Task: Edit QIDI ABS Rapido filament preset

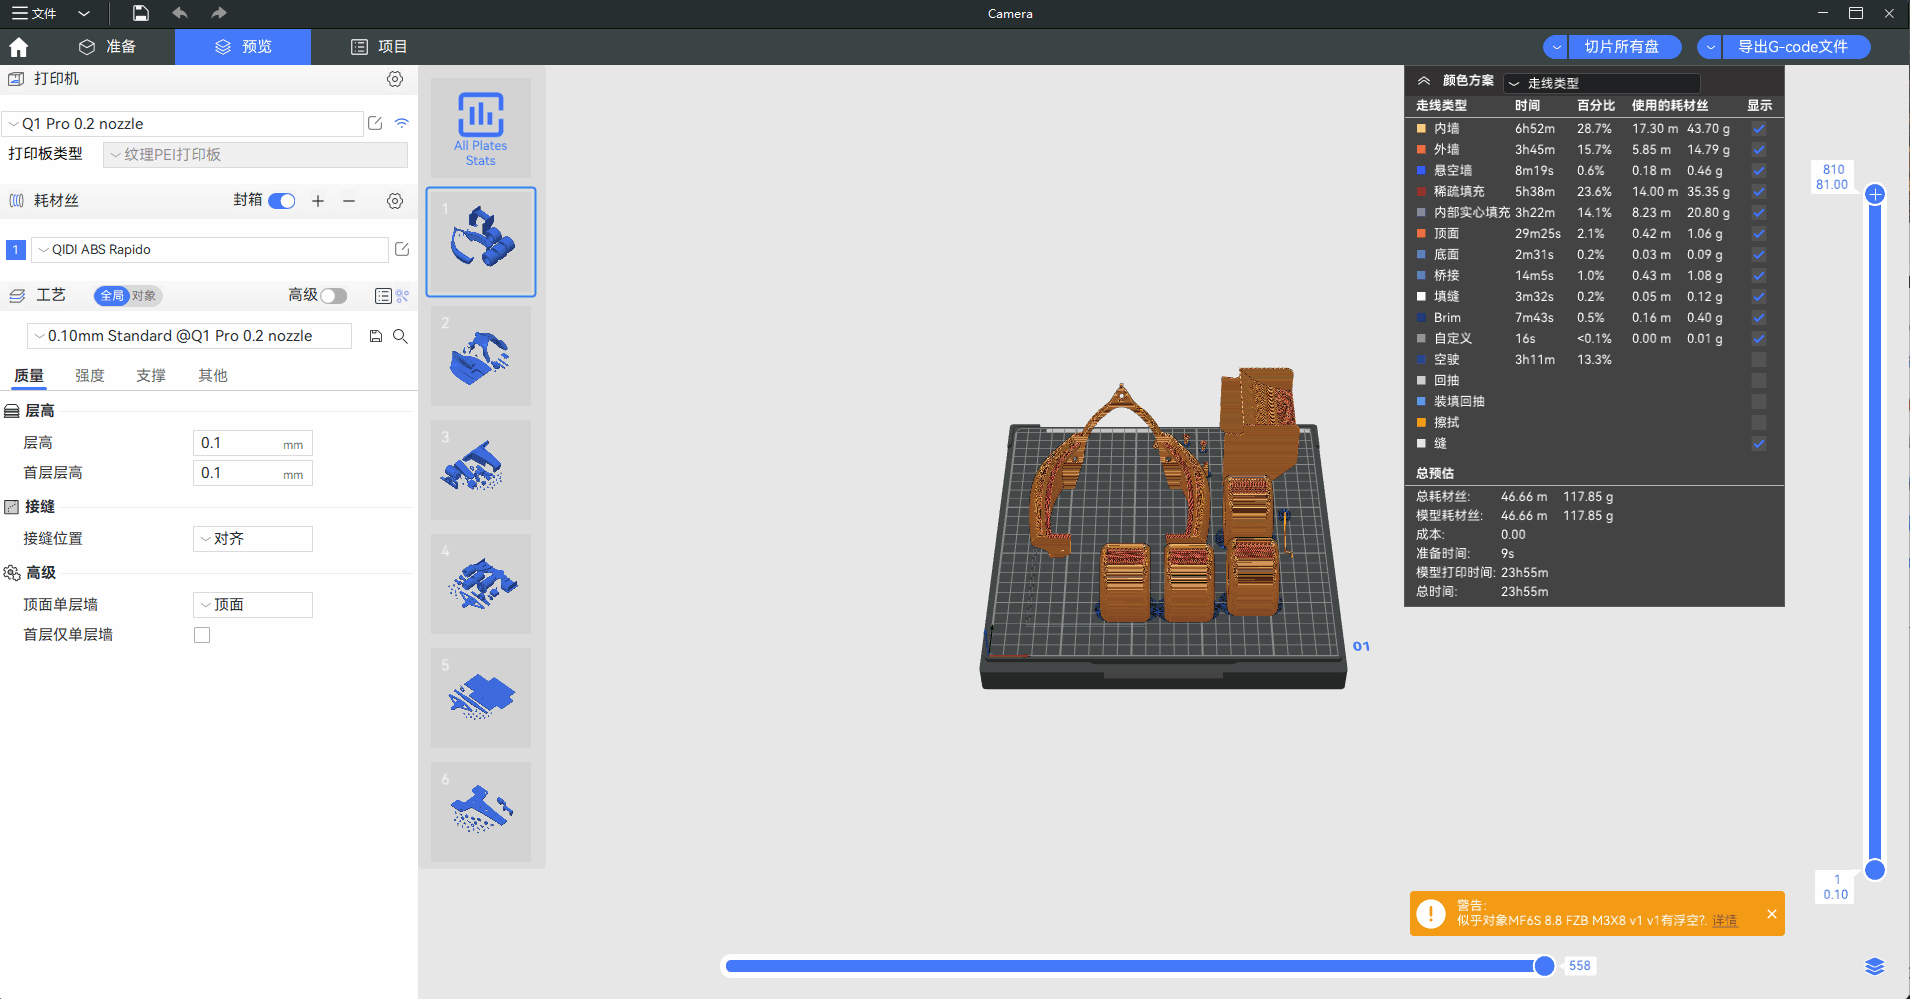Action: click(x=402, y=249)
